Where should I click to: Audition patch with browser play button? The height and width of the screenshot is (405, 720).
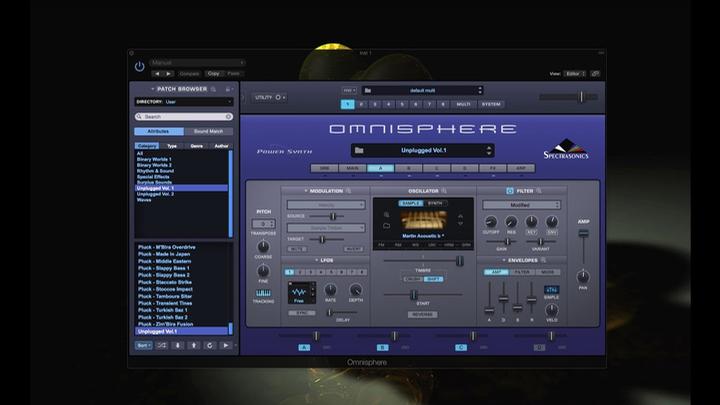click(x=225, y=345)
